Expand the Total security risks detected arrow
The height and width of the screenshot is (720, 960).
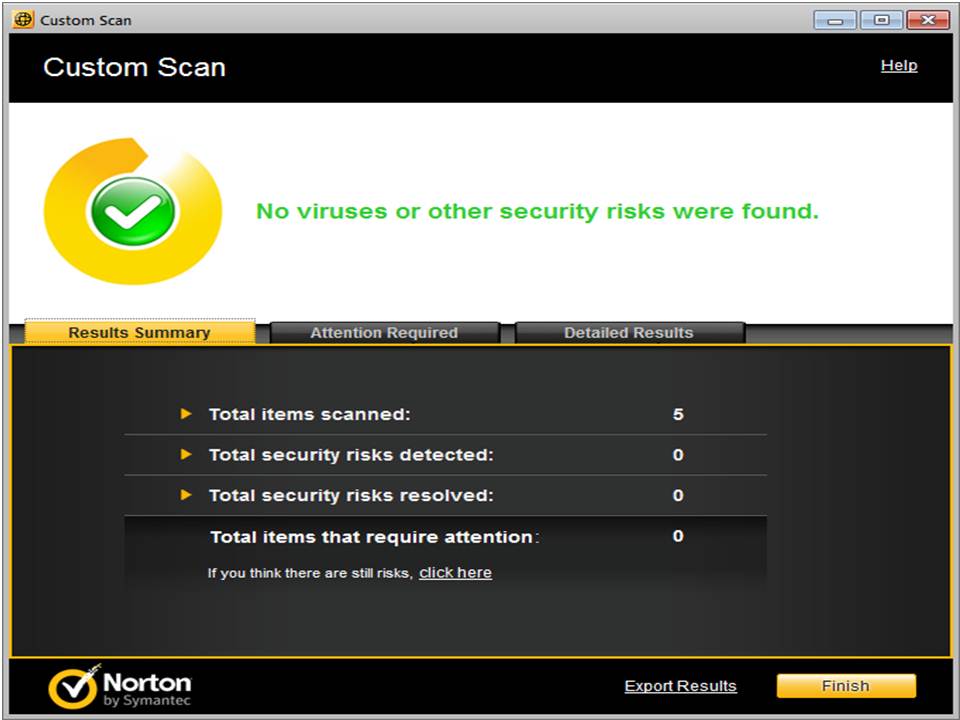point(185,455)
